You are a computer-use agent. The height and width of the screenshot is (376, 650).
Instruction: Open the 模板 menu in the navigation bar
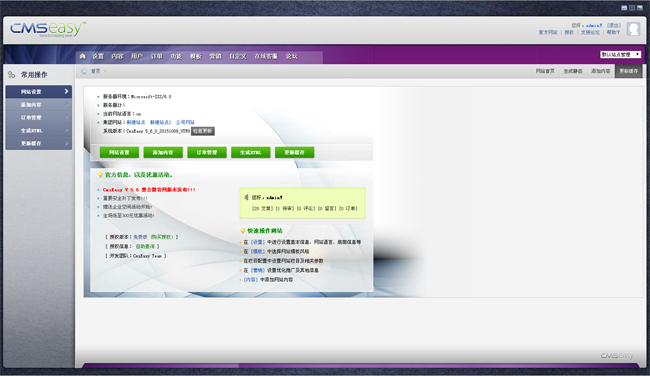196,56
